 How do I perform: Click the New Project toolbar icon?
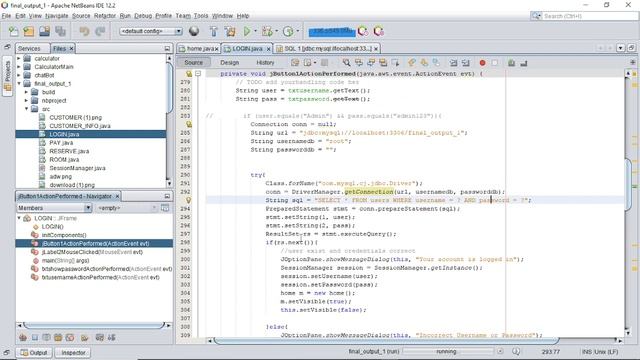coord(29,31)
